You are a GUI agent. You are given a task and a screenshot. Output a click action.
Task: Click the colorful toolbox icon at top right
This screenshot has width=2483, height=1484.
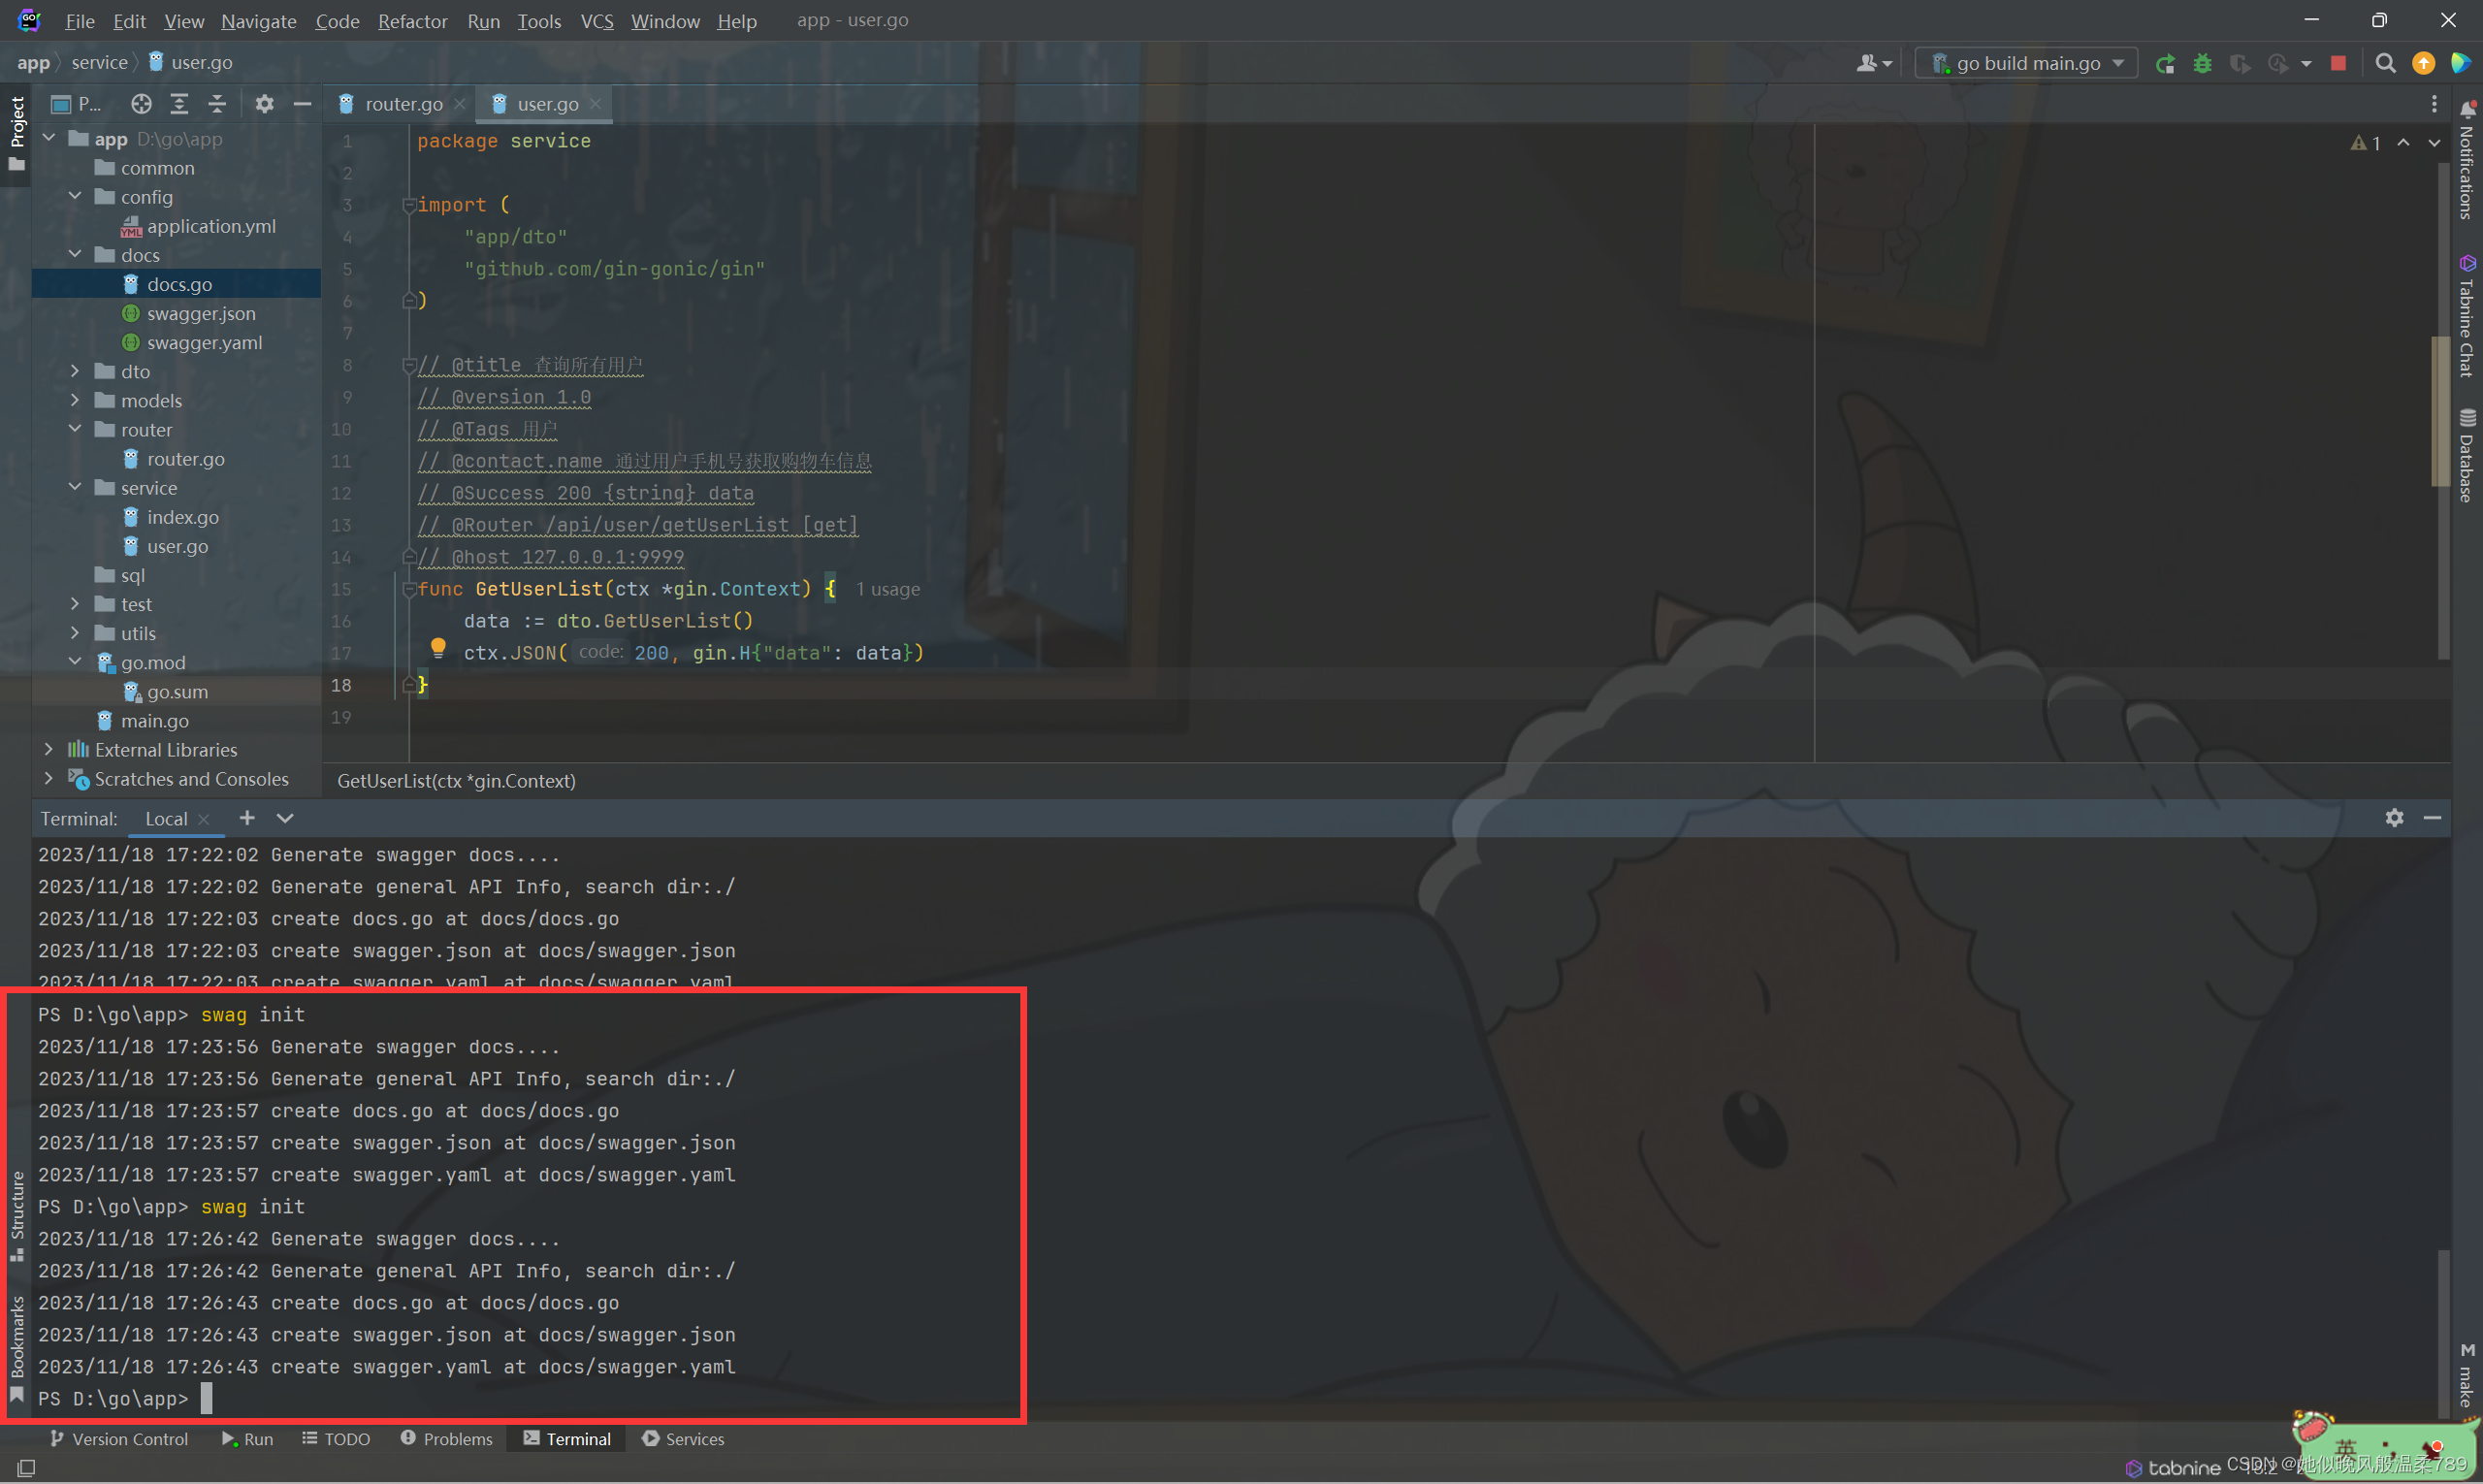coord(2460,64)
